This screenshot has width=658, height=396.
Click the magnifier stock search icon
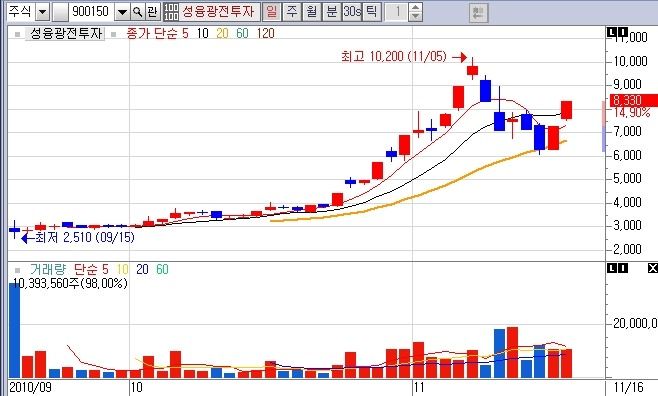[137, 12]
